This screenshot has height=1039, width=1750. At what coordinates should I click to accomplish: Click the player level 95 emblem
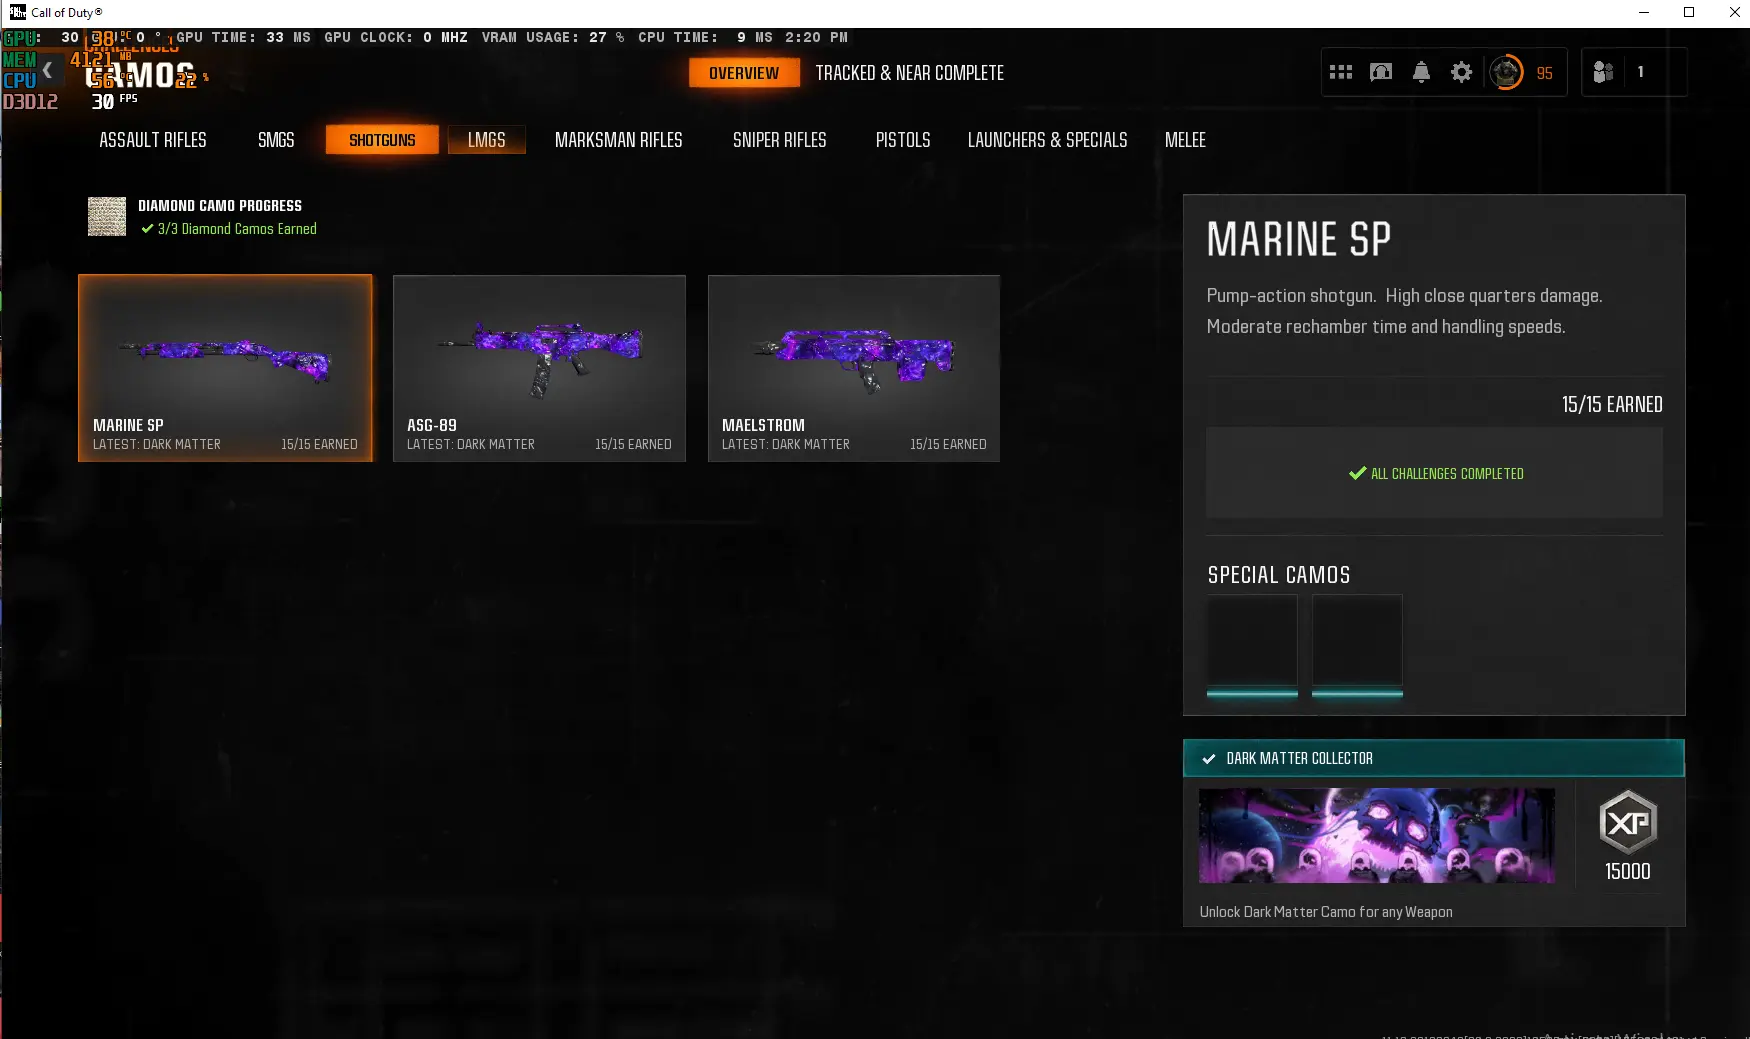1506,72
